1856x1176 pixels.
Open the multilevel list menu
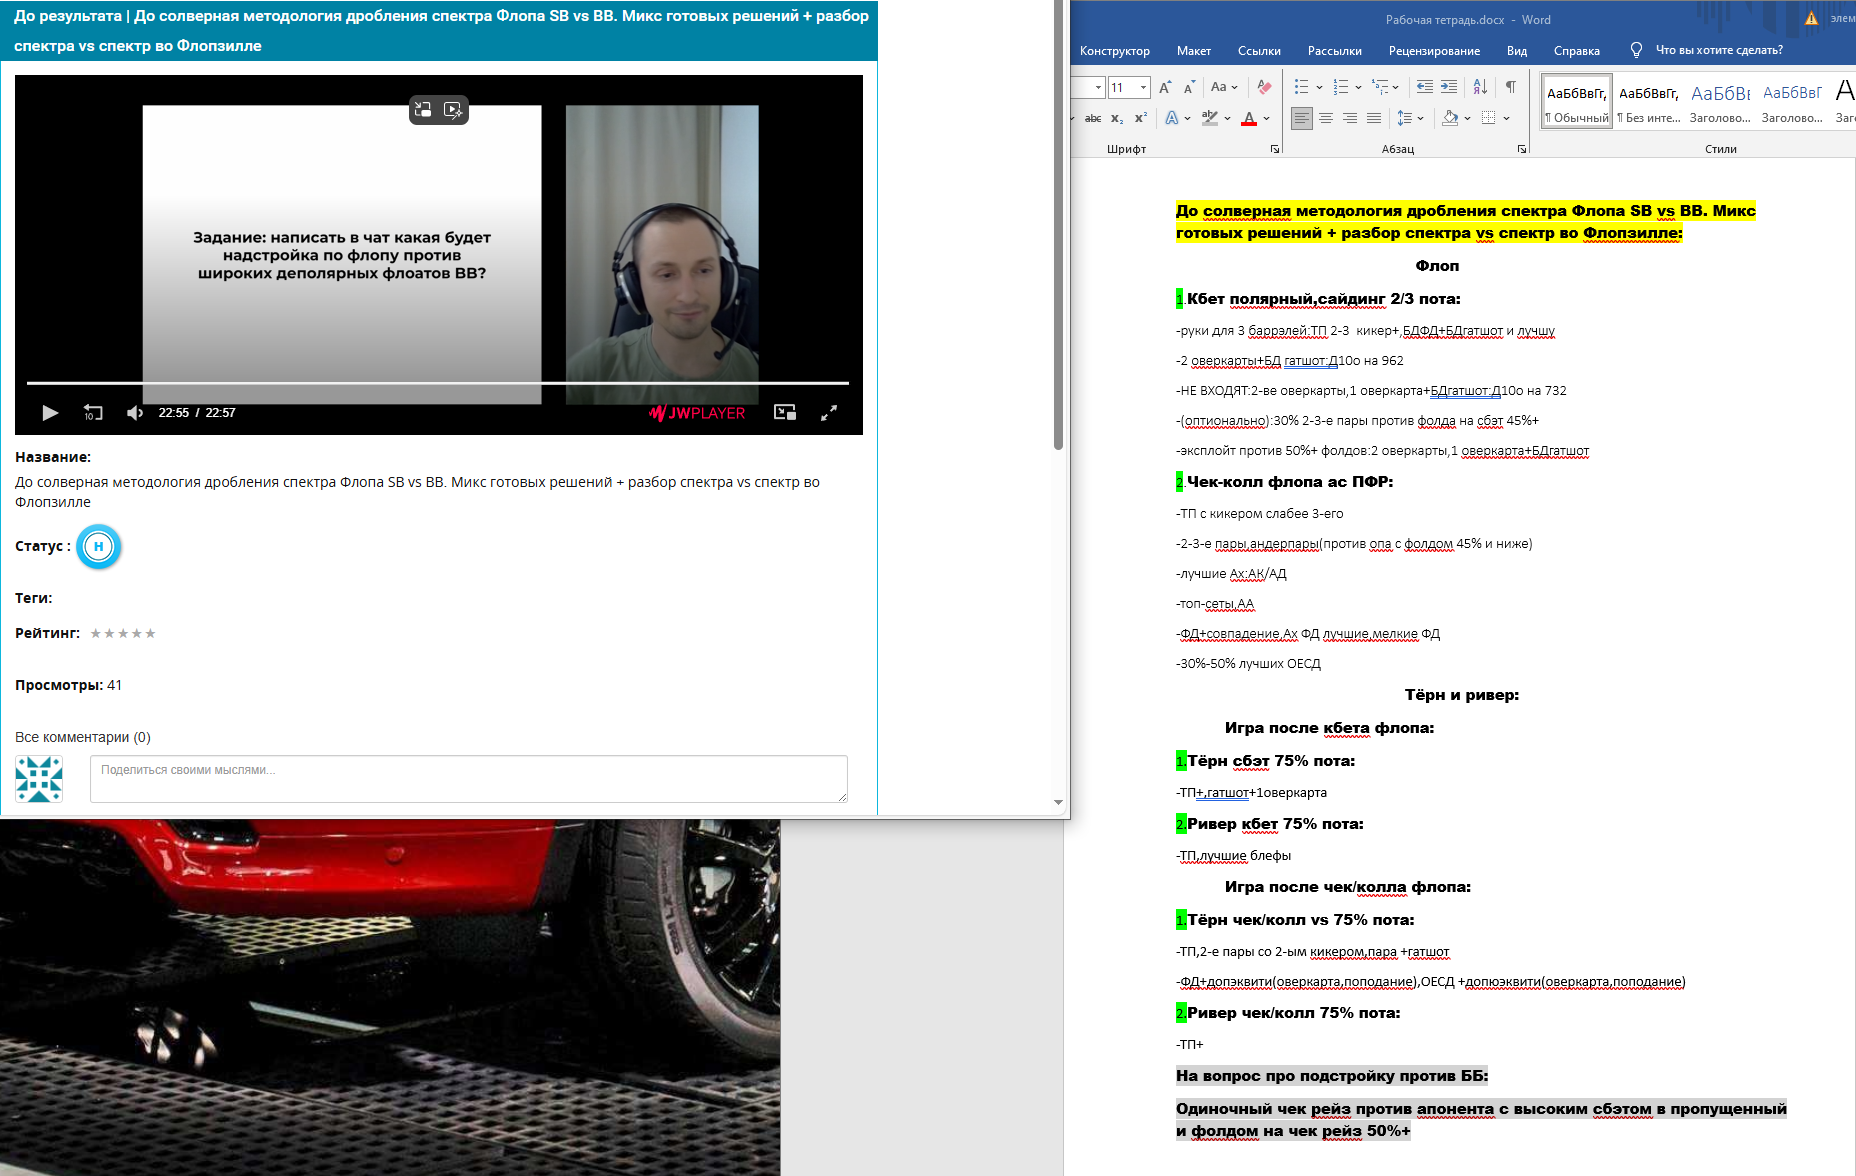(x=1385, y=87)
